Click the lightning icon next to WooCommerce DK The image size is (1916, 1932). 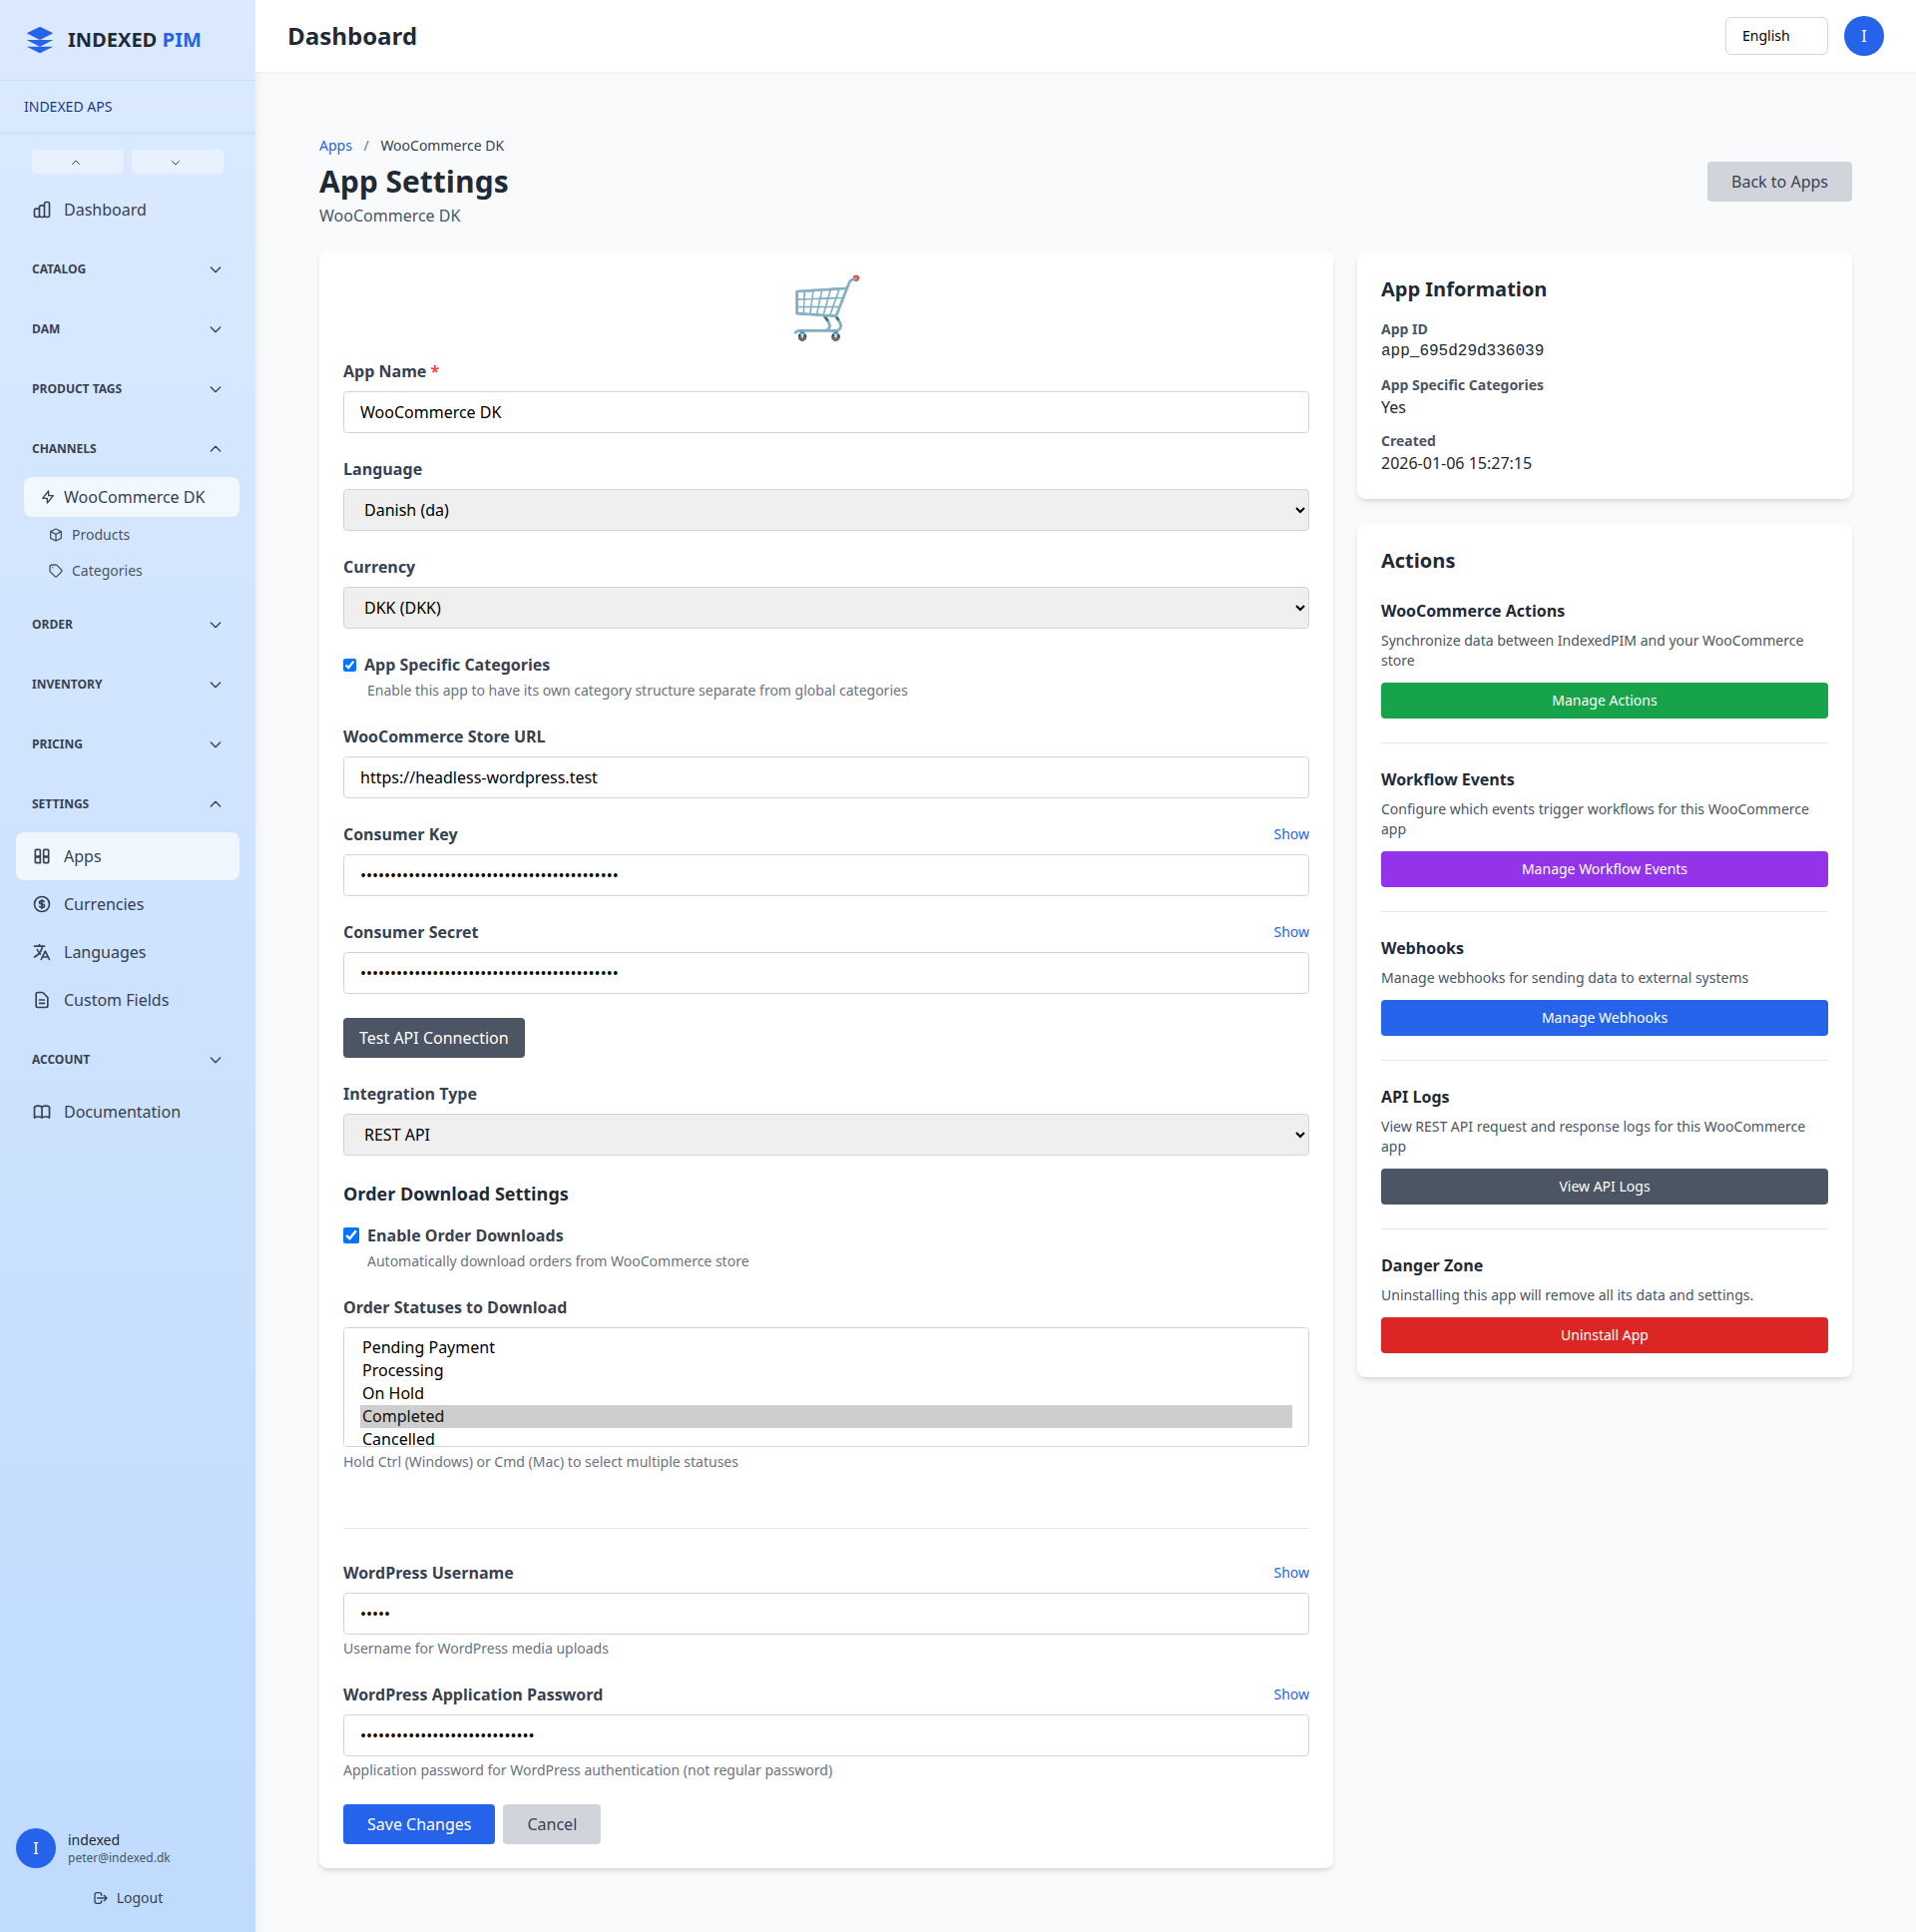48,497
